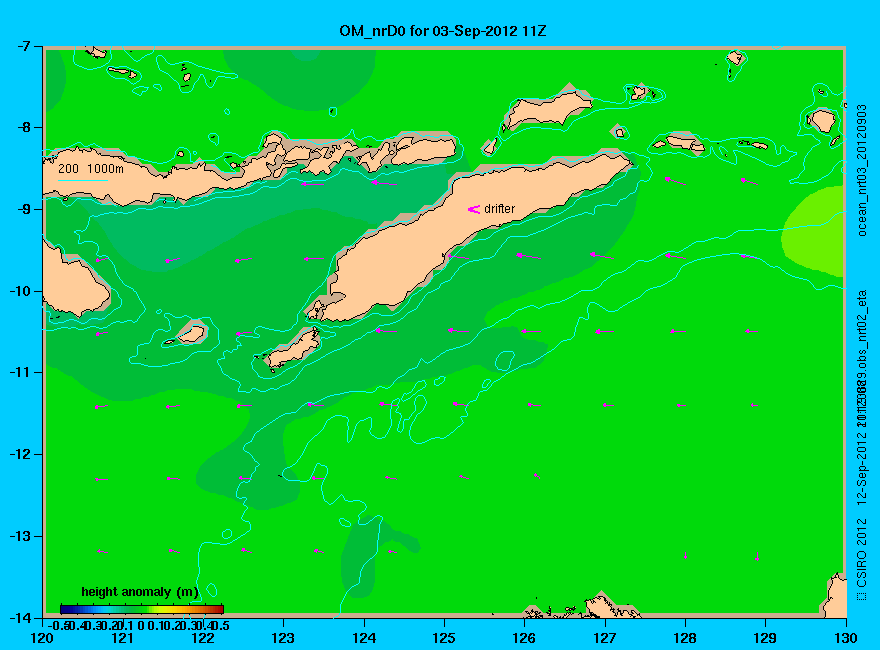The width and height of the screenshot is (880, 650).
Task: Click the latitude axis label -11
Action: click(22, 372)
